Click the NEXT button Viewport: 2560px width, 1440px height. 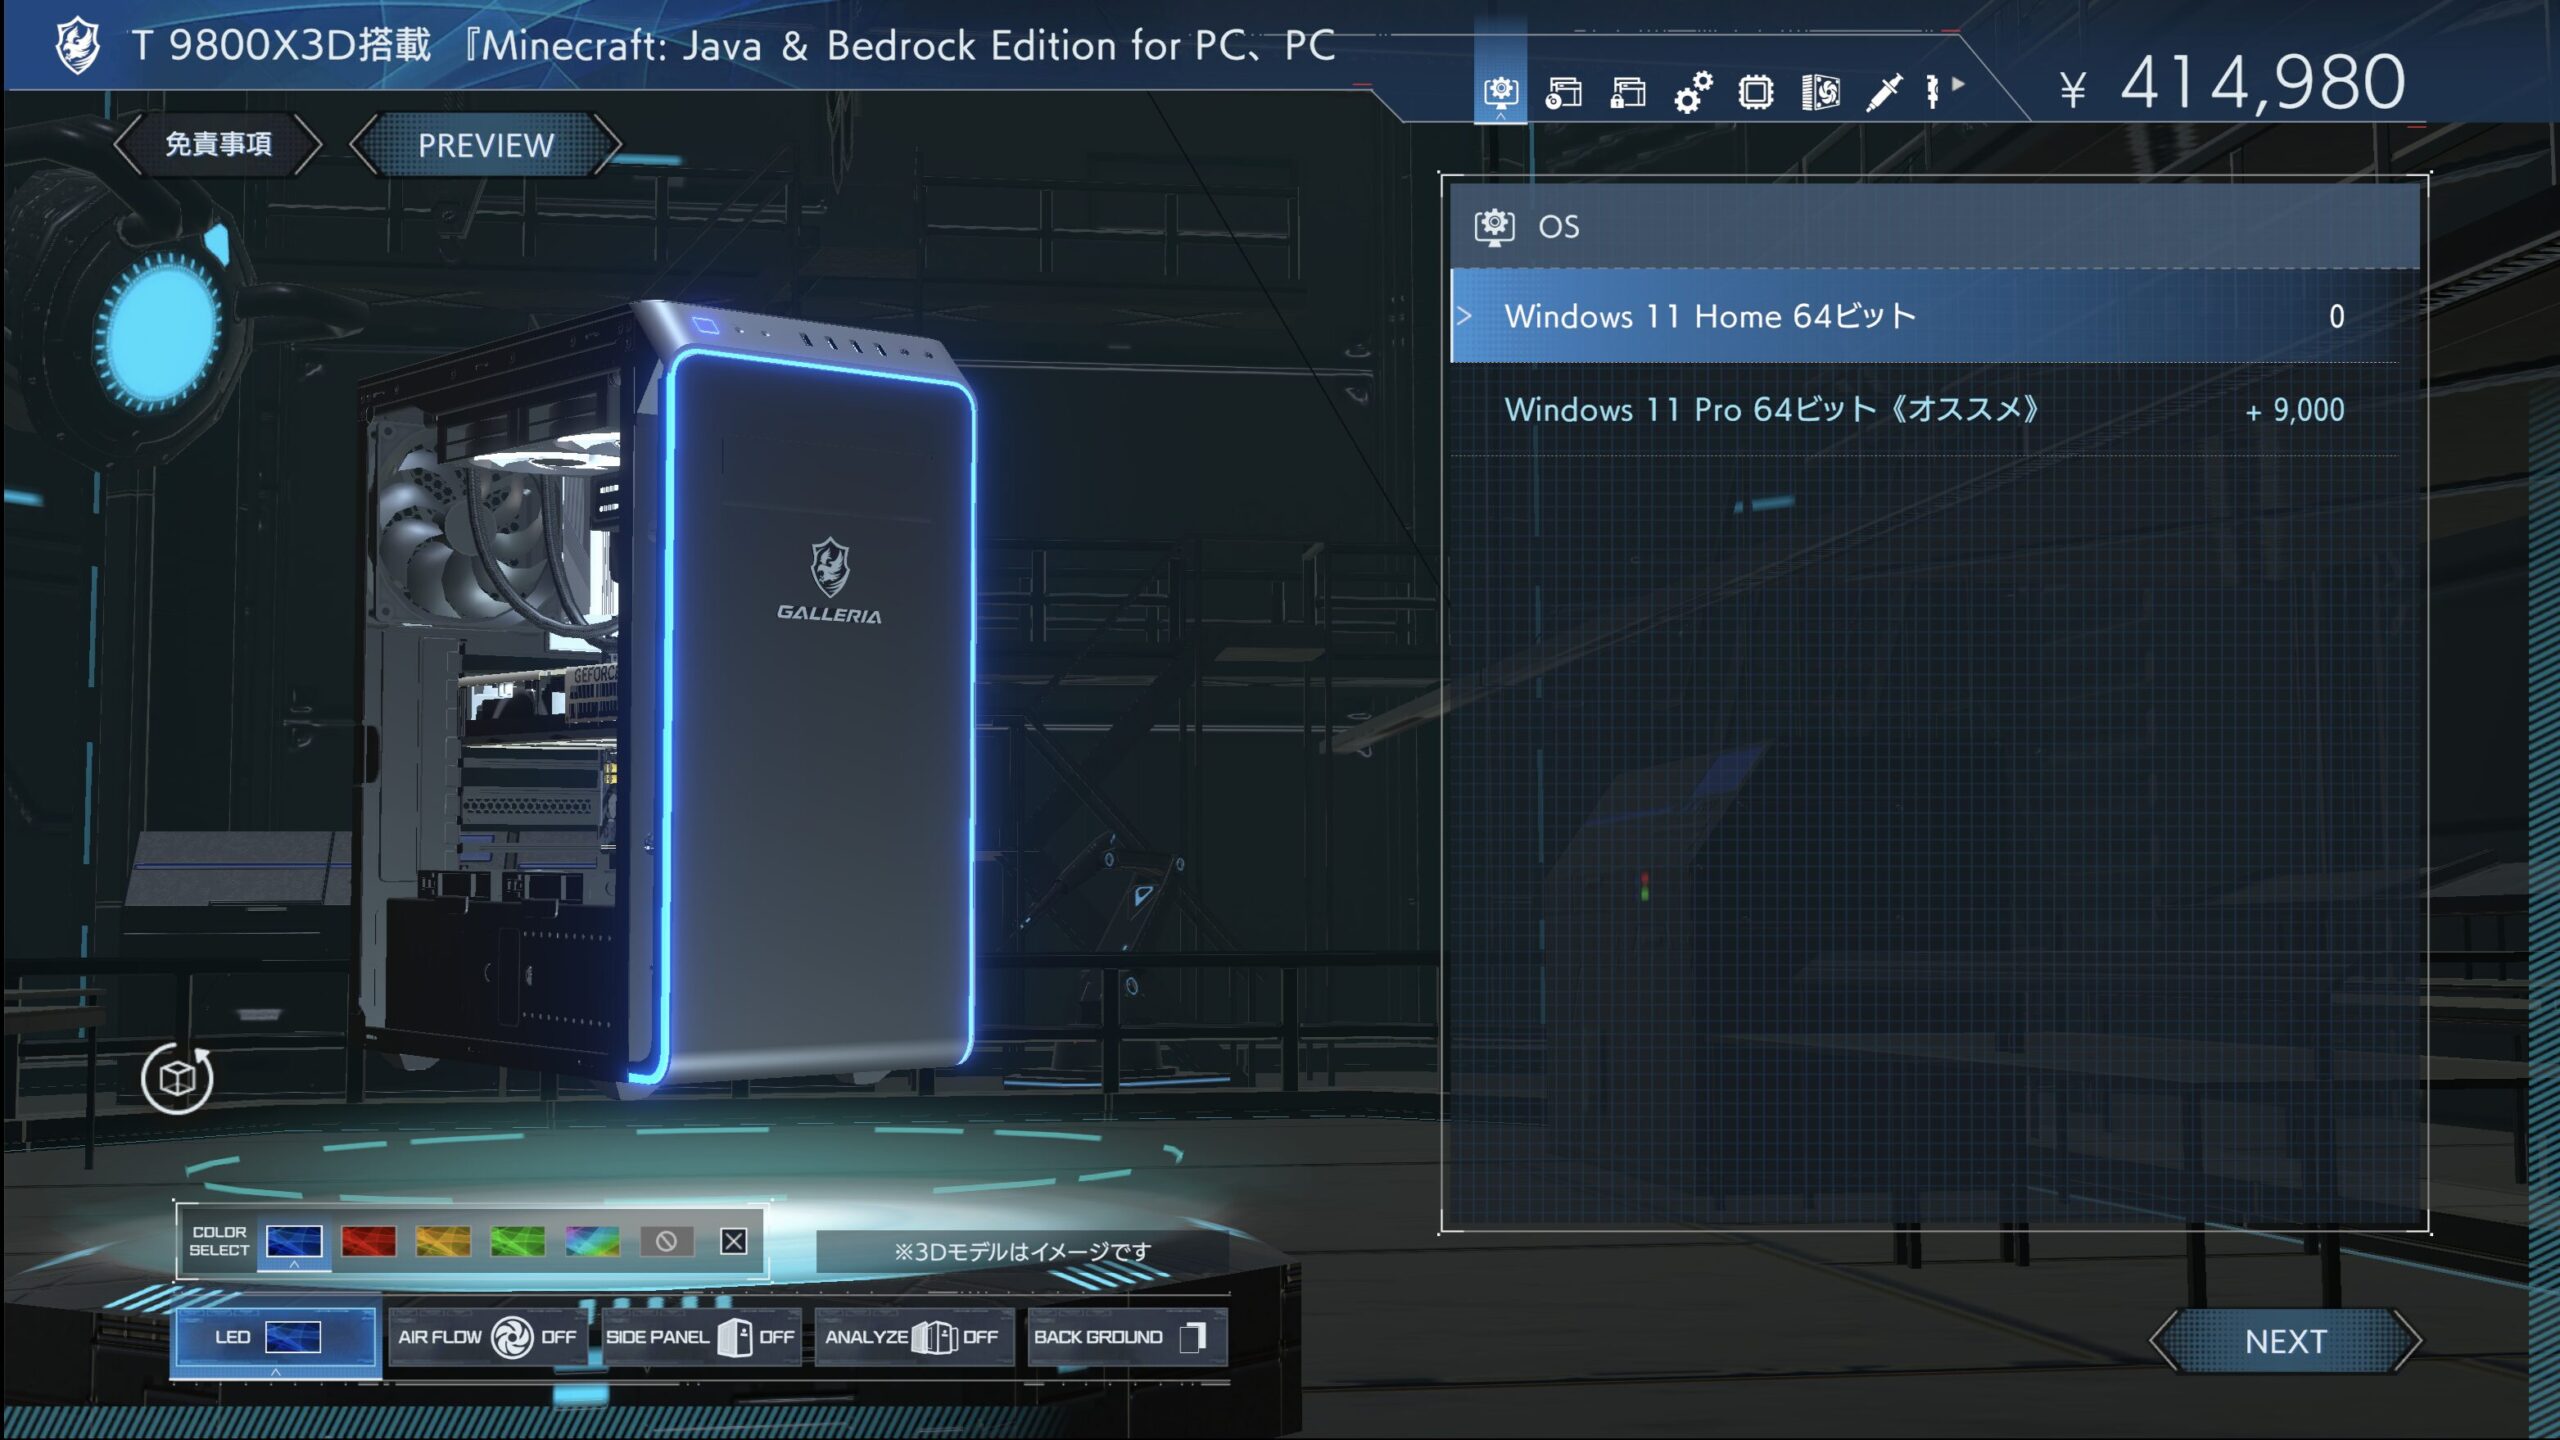2285,1341
